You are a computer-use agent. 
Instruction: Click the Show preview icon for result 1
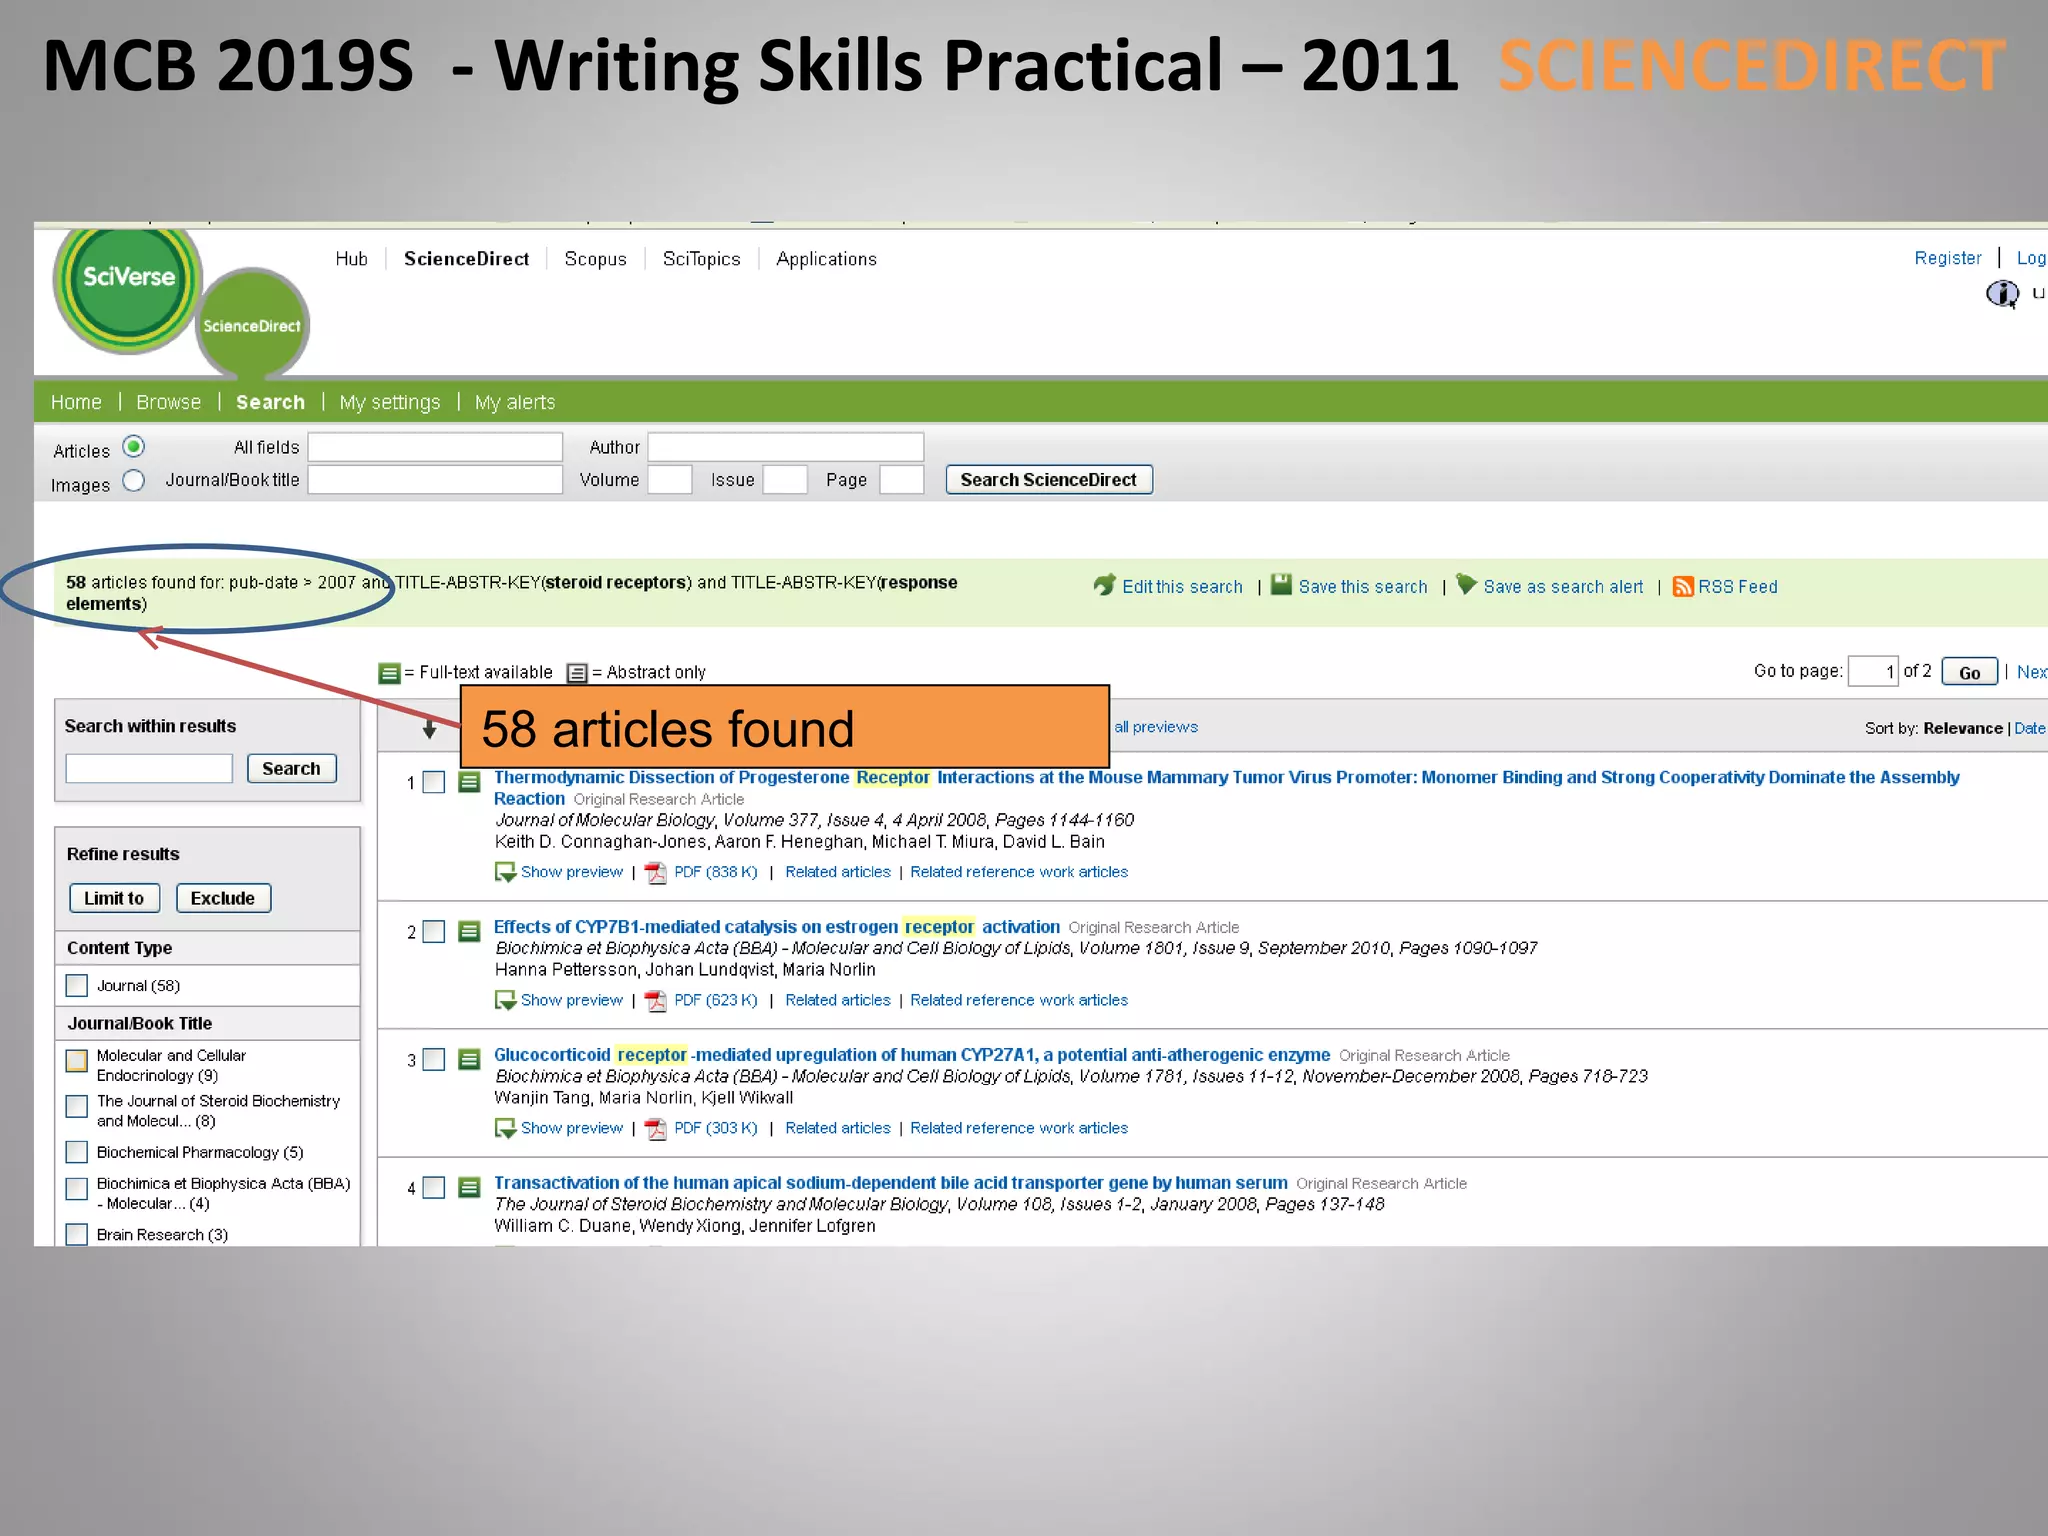[505, 873]
